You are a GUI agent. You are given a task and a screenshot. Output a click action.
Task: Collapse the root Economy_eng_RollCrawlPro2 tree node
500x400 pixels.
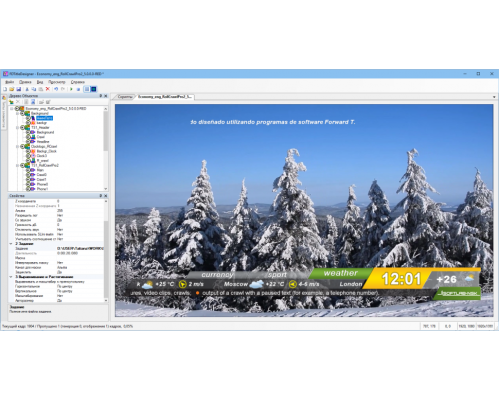click(12, 109)
